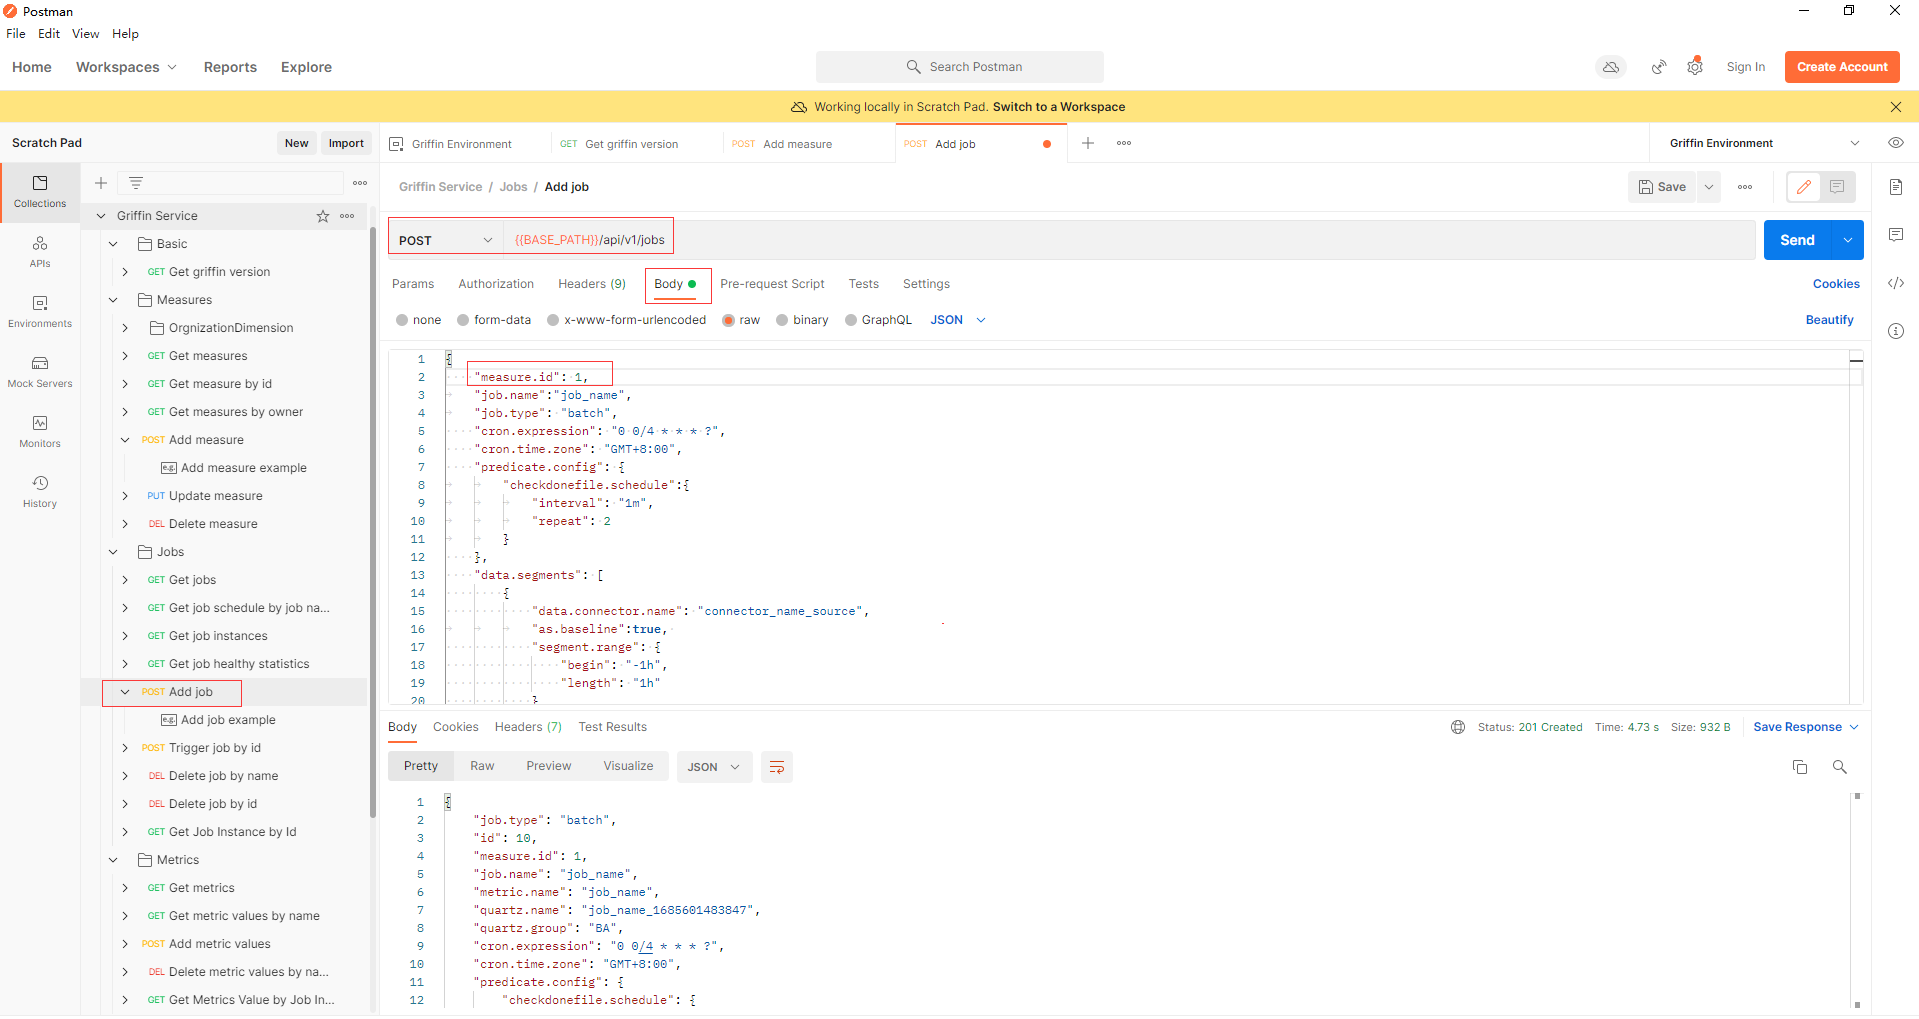The width and height of the screenshot is (1919, 1019).
Task: Click the satellite capture requests icon
Action: pyautogui.click(x=1659, y=67)
